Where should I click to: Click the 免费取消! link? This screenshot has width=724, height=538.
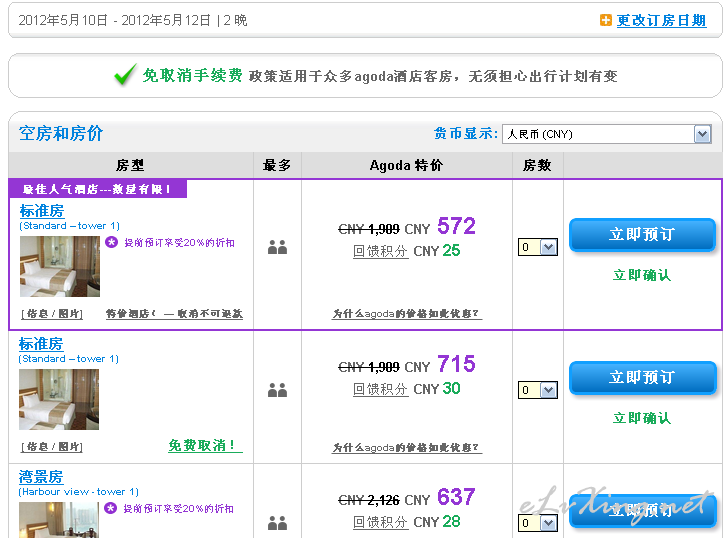[x=205, y=446]
